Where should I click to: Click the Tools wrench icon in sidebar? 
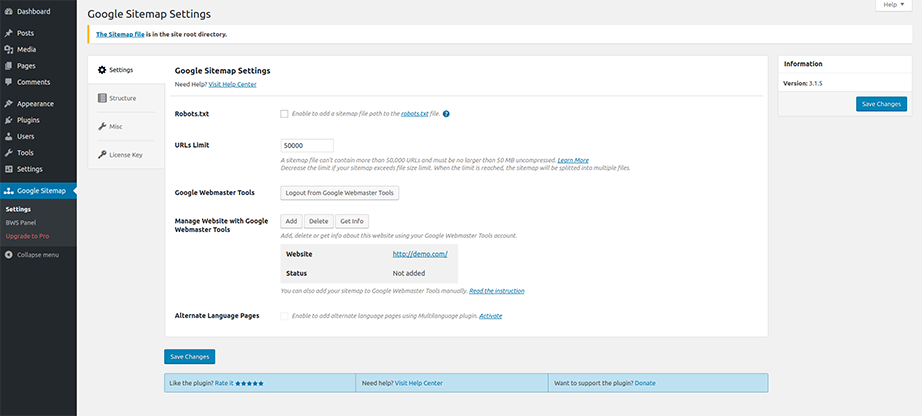8,153
